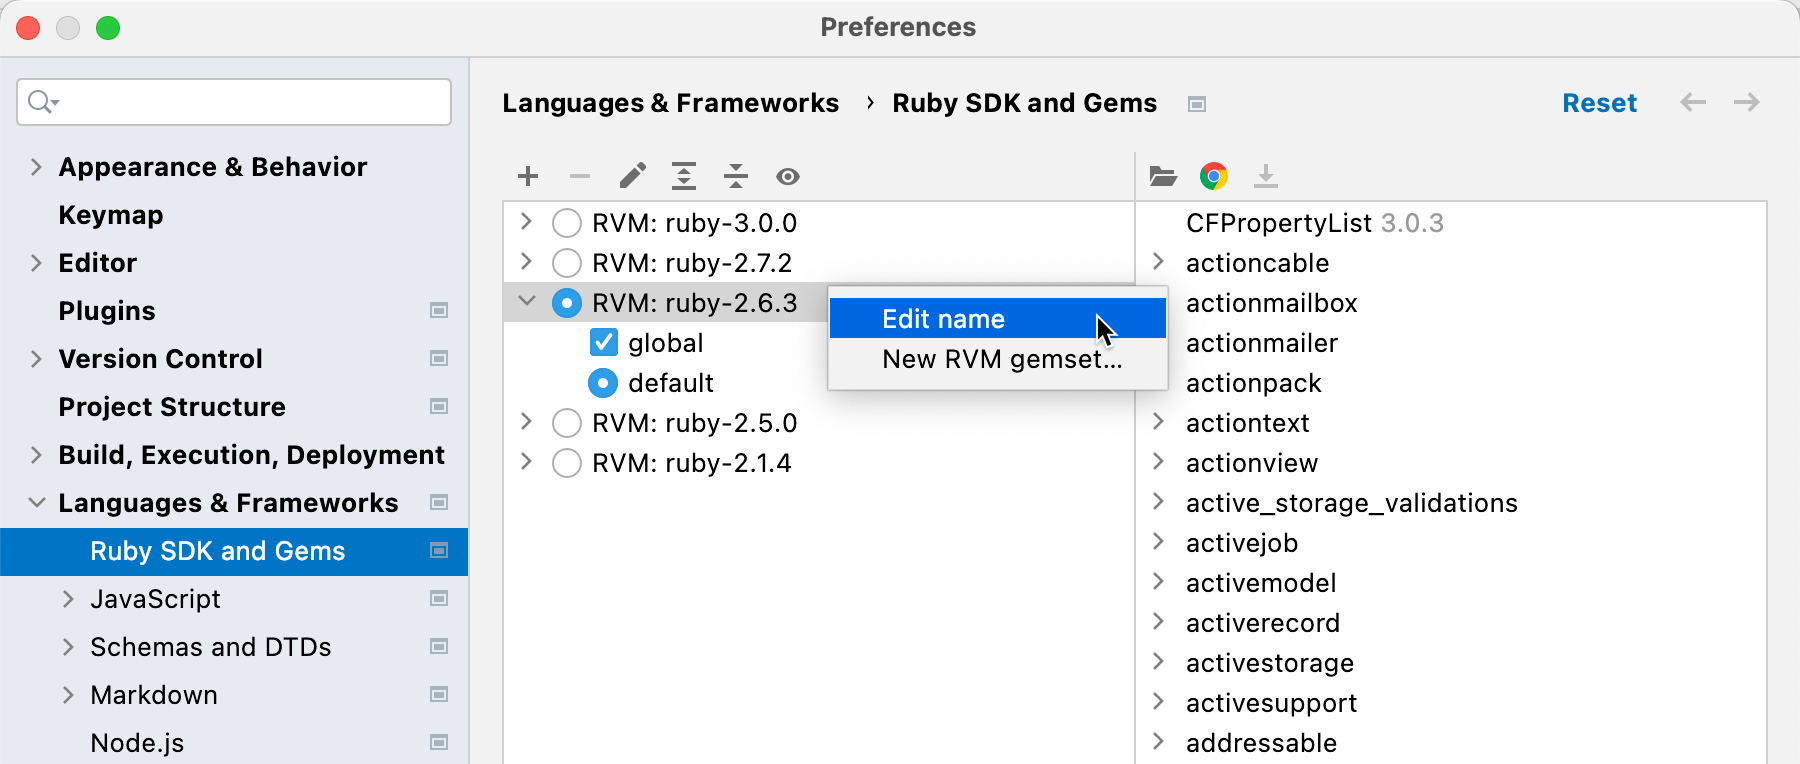1800x764 pixels.
Task: Expand Appearance & Behavior settings
Action: [x=36, y=167]
